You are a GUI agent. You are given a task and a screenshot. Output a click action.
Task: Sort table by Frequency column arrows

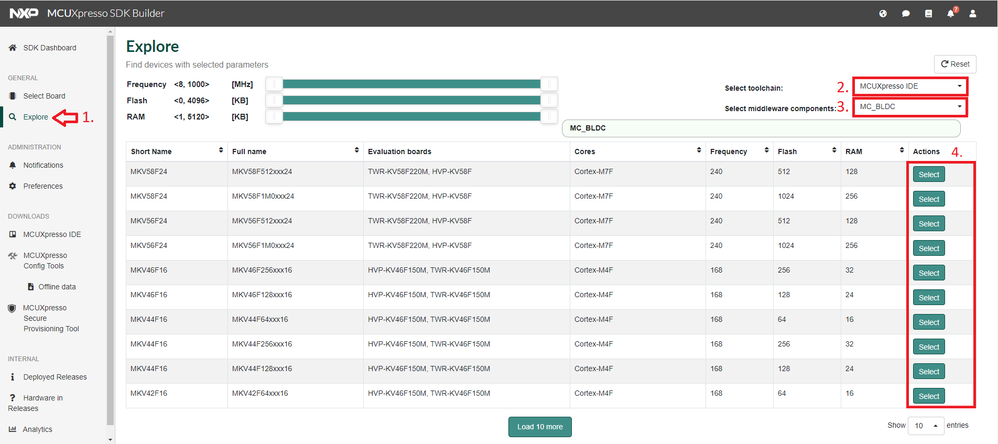[x=766, y=151]
